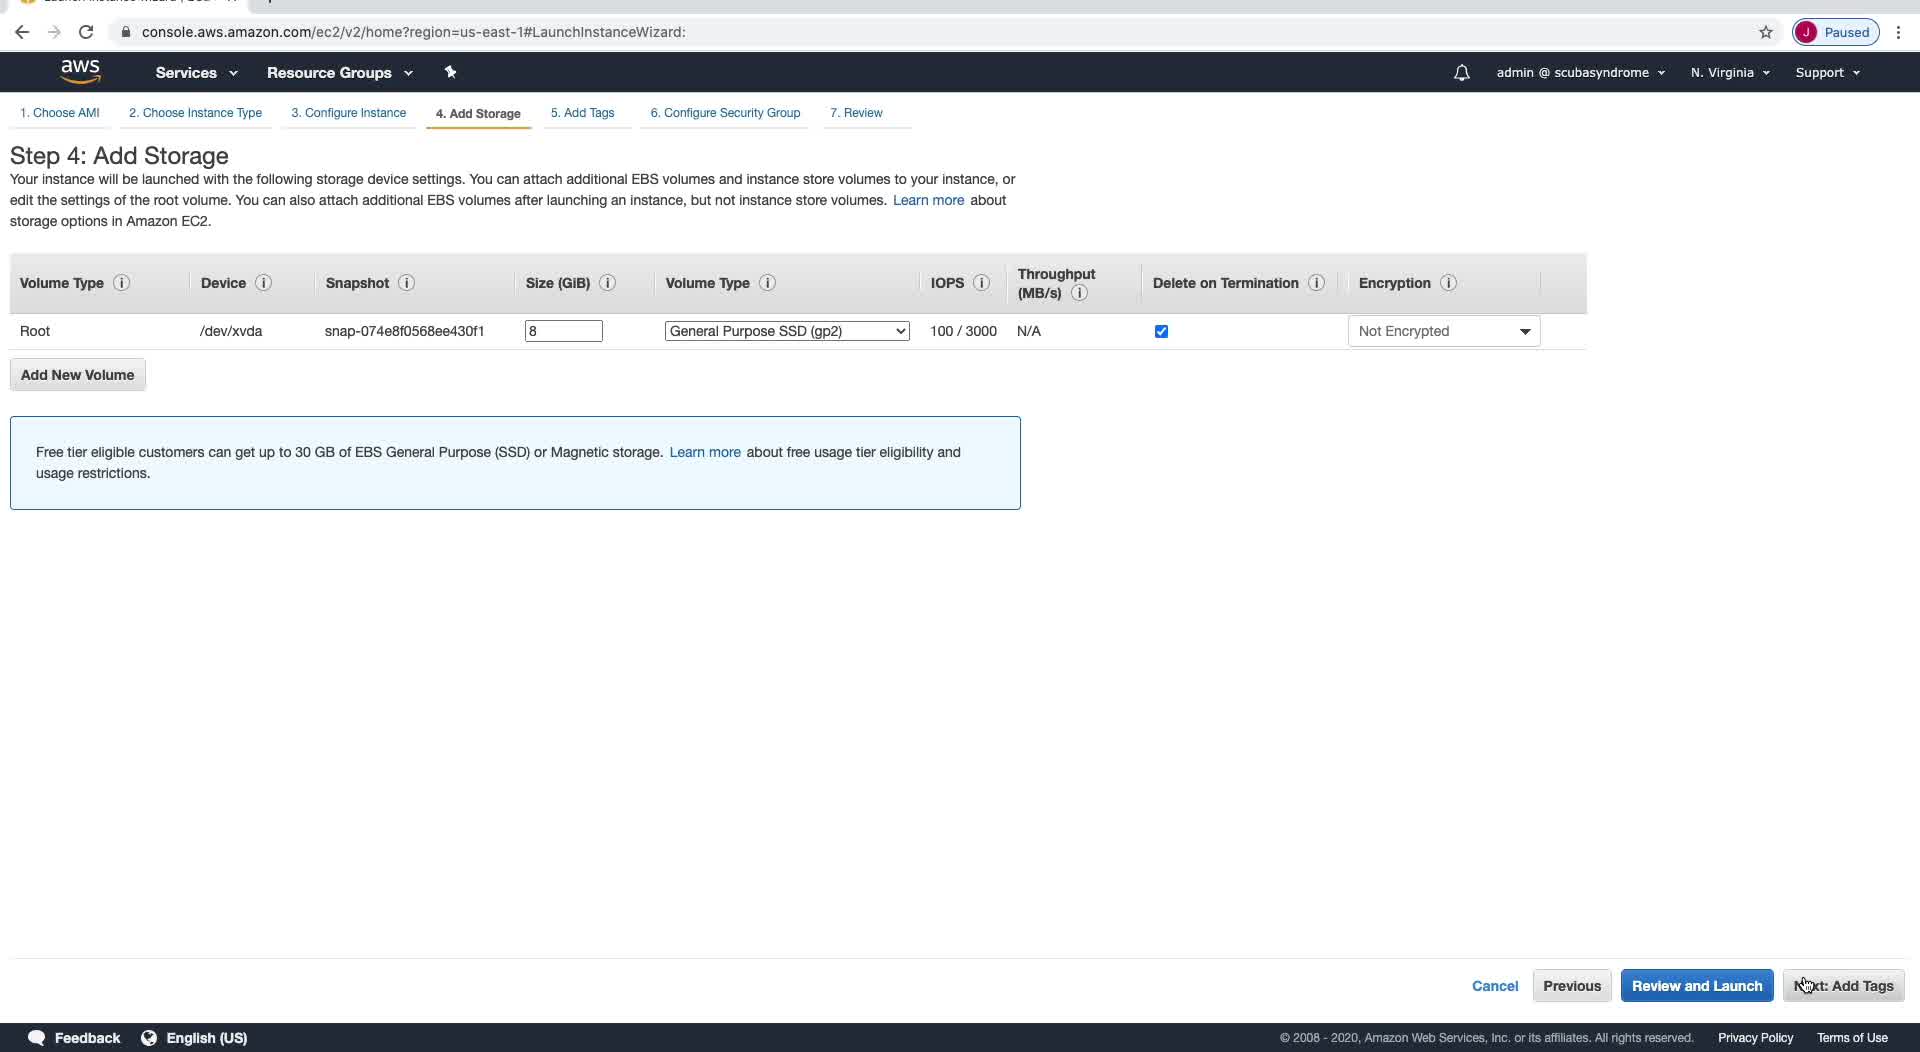This screenshot has height=1052, width=1920.
Task: Expand the Support menu
Action: pyautogui.click(x=1827, y=73)
